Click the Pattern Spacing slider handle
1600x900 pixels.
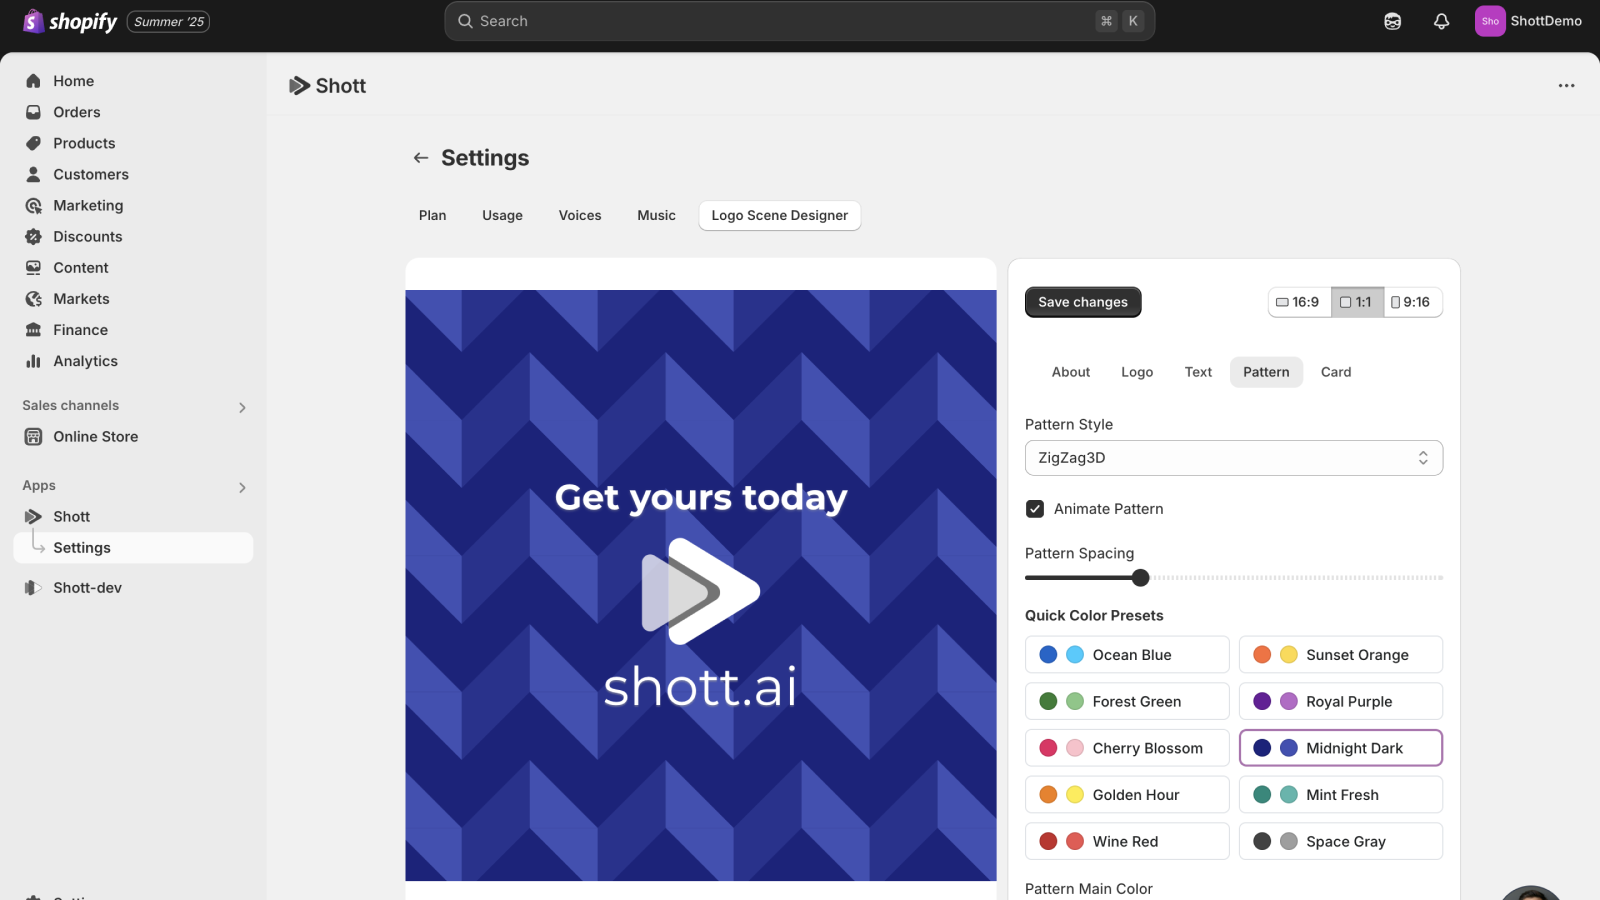click(x=1140, y=578)
